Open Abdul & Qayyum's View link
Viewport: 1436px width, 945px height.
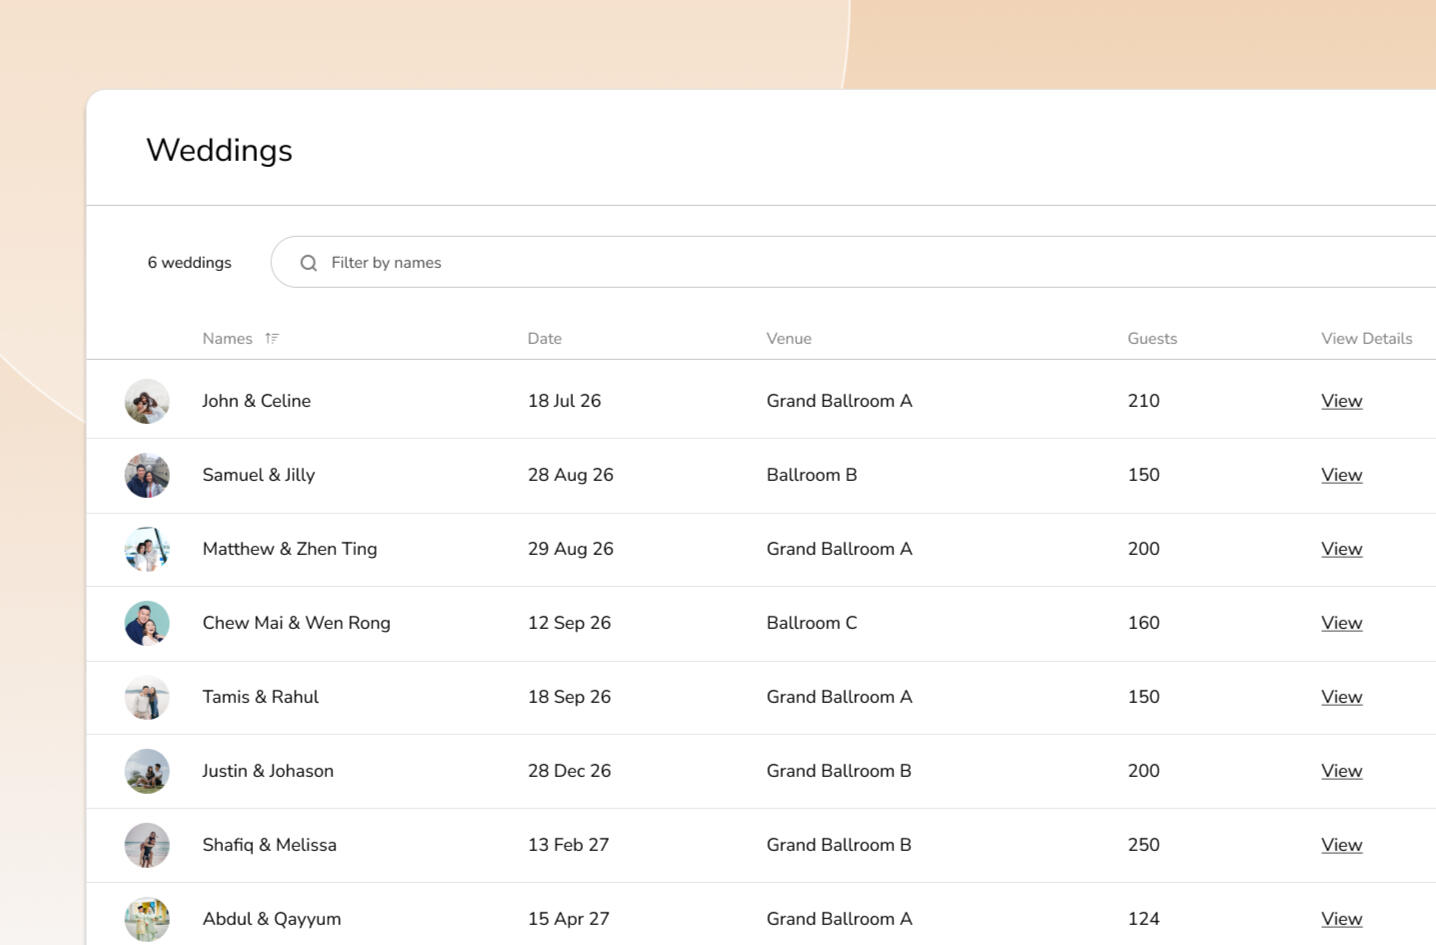click(x=1341, y=919)
